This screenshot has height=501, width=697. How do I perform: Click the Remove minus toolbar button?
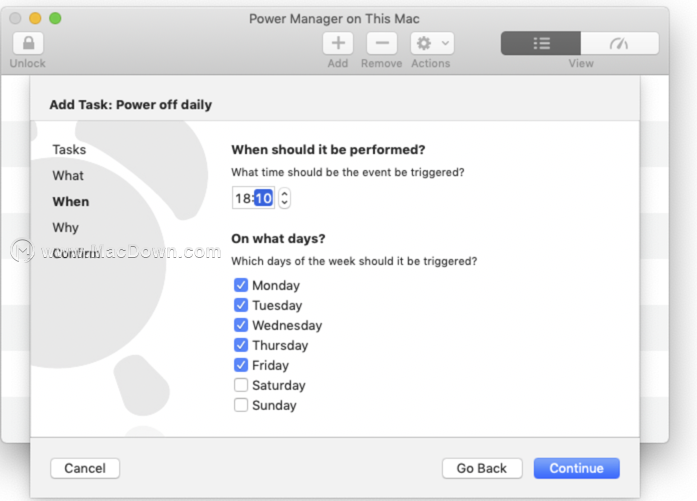point(382,43)
